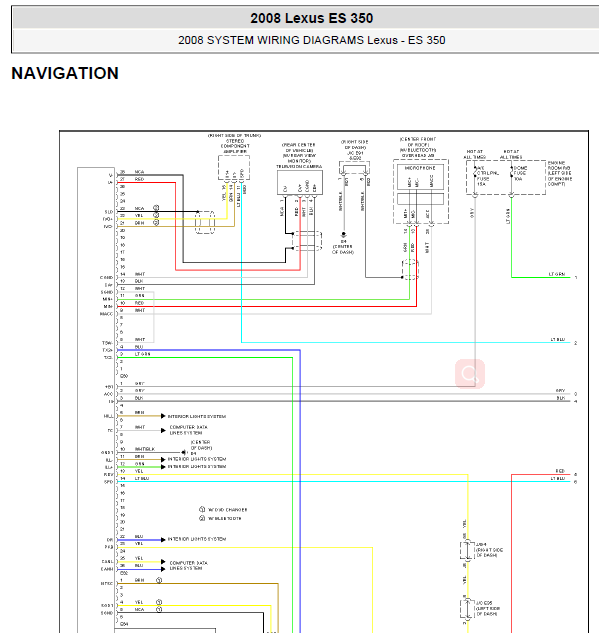Click the 'W/ BLUETOOTH' legend note

tap(224, 518)
